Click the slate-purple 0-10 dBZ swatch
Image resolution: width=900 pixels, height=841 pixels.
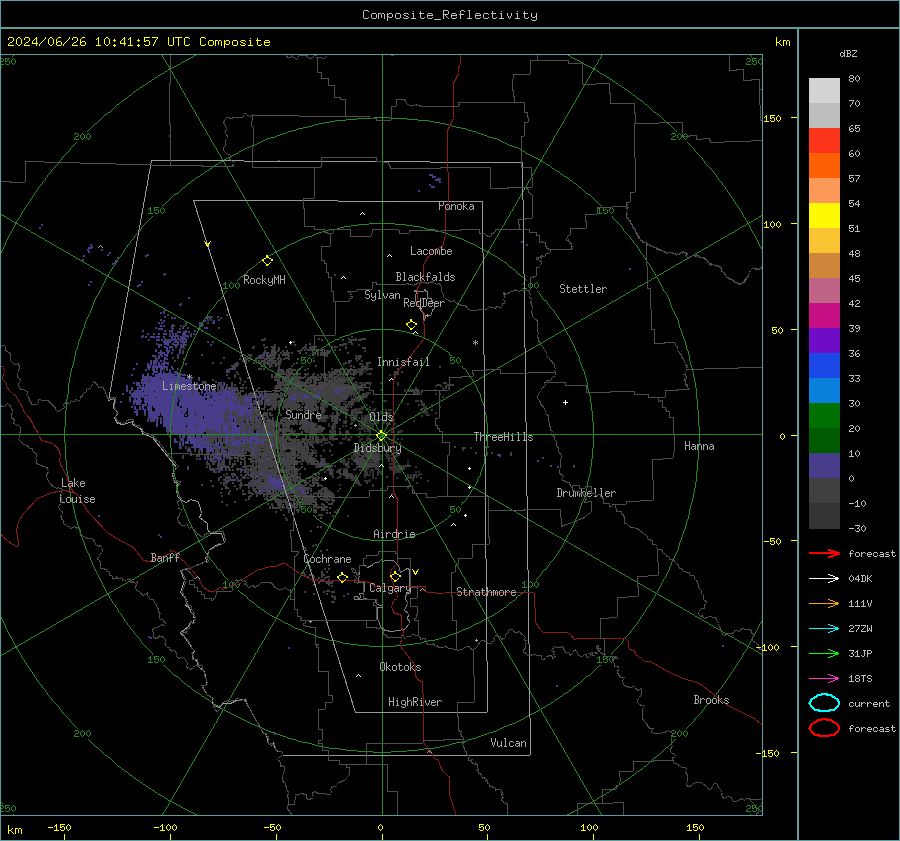pyautogui.click(x=824, y=465)
